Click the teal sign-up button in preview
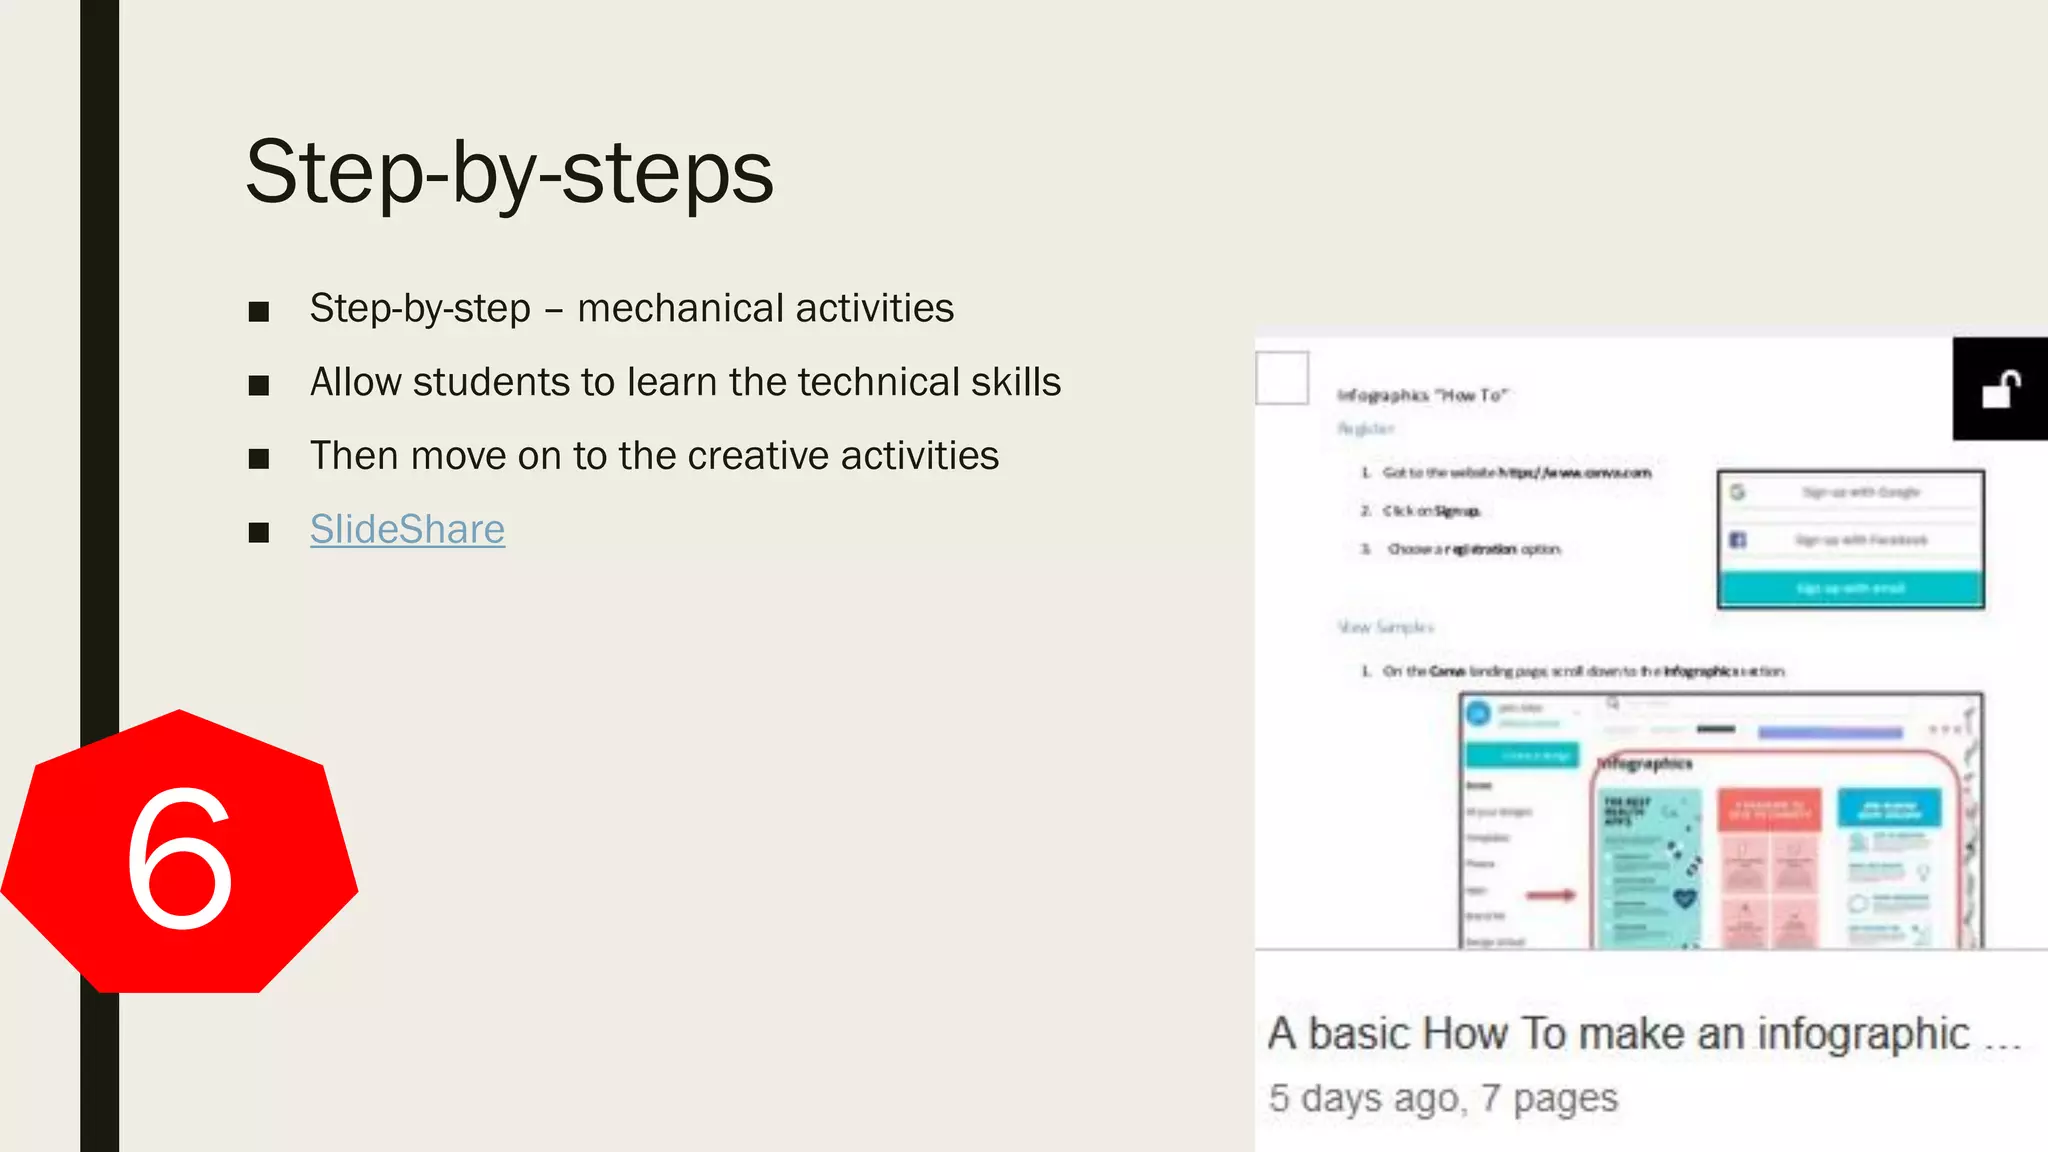This screenshot has height=1152, width=2048. [x=1850, y=588]
